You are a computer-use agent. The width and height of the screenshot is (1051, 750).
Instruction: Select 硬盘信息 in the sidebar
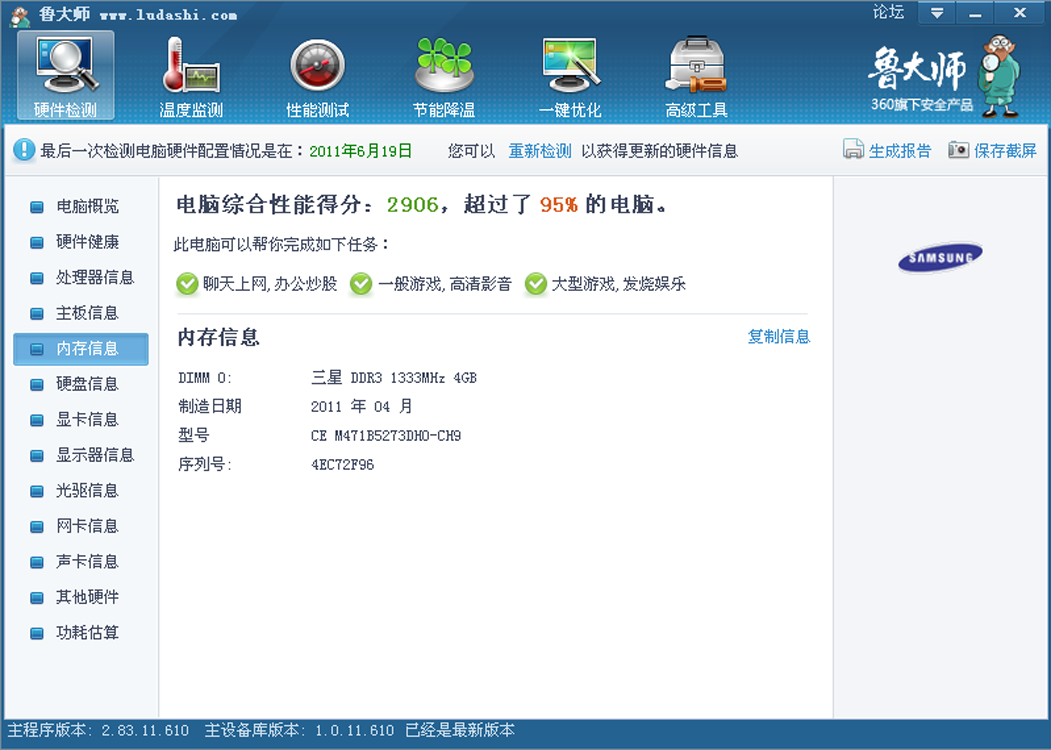pos(81,384)
